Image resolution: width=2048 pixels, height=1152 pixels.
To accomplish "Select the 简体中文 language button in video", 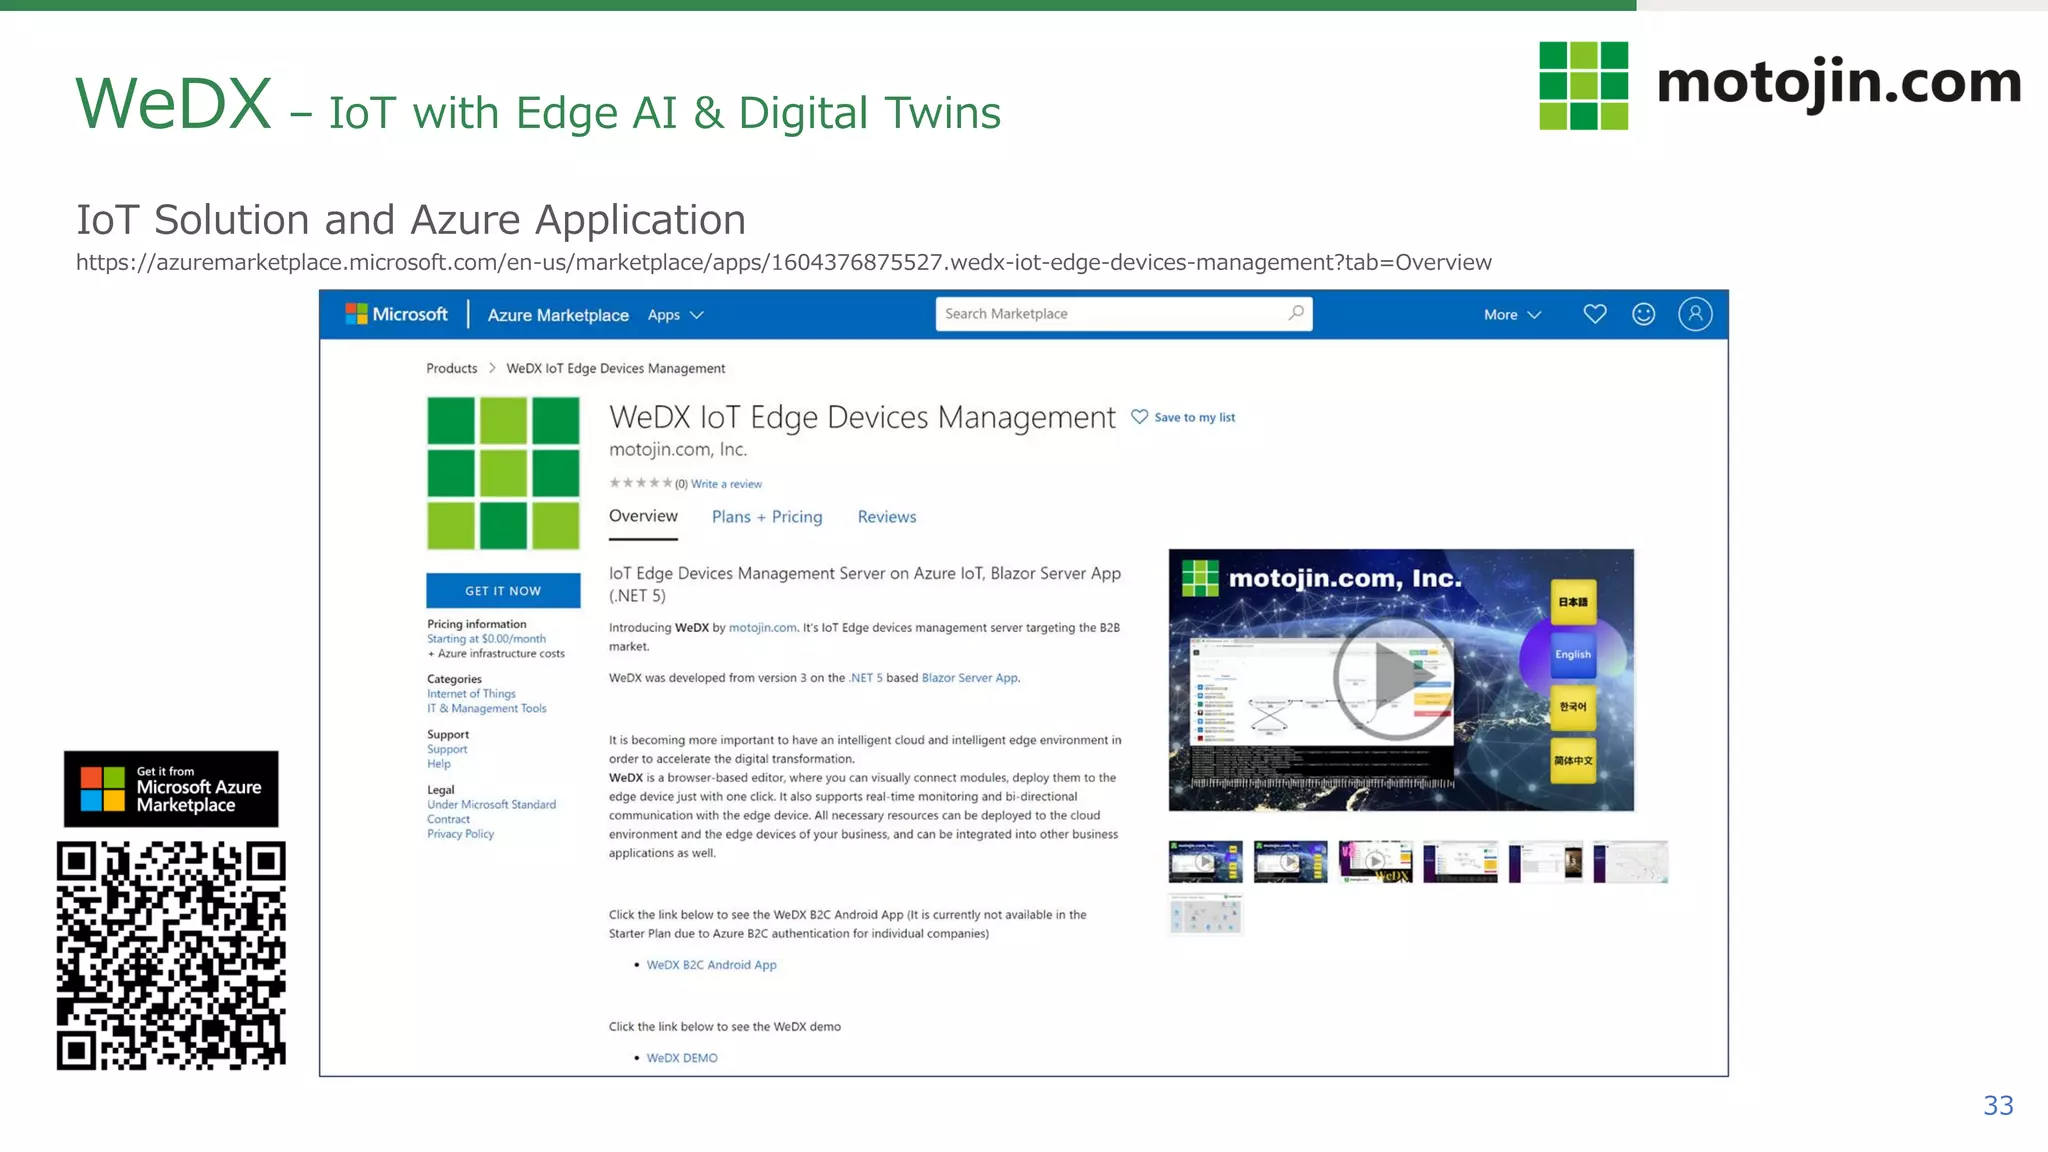I will (1573, 761).
